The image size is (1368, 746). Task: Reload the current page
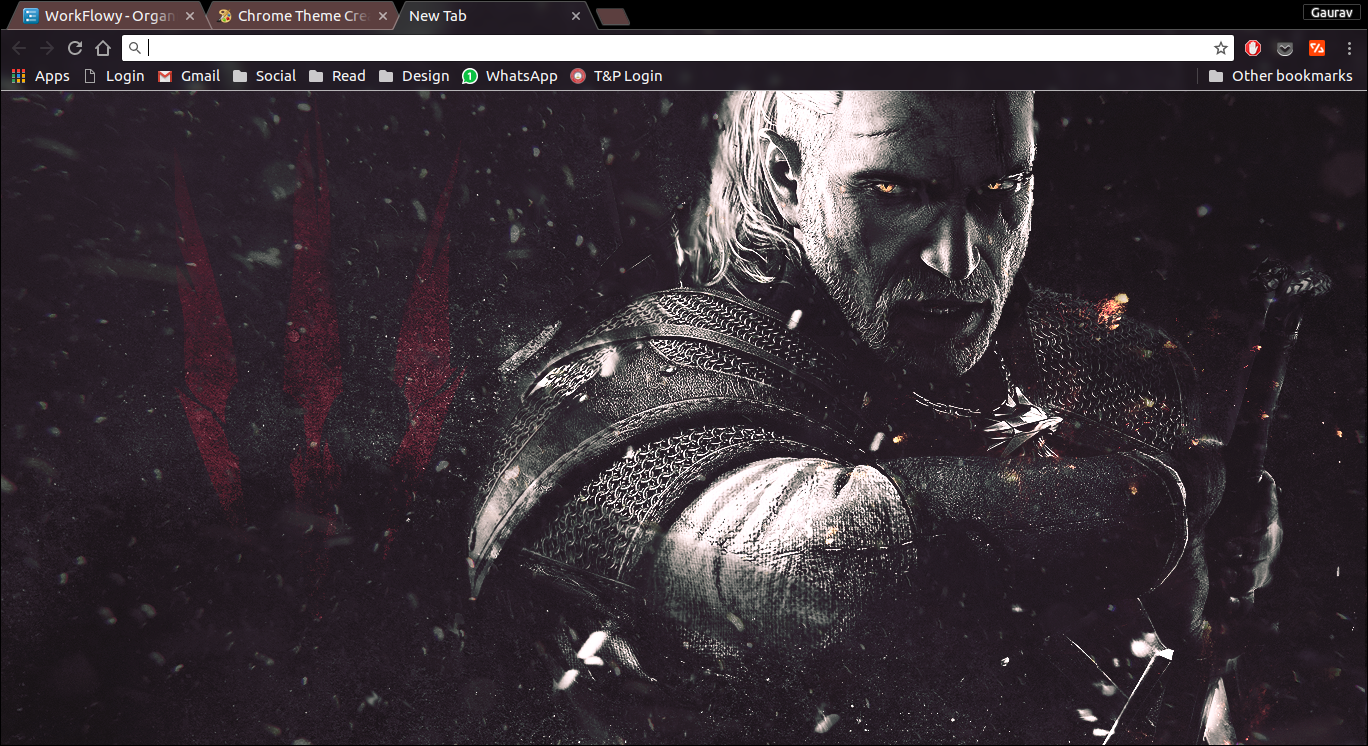point(75,48)
